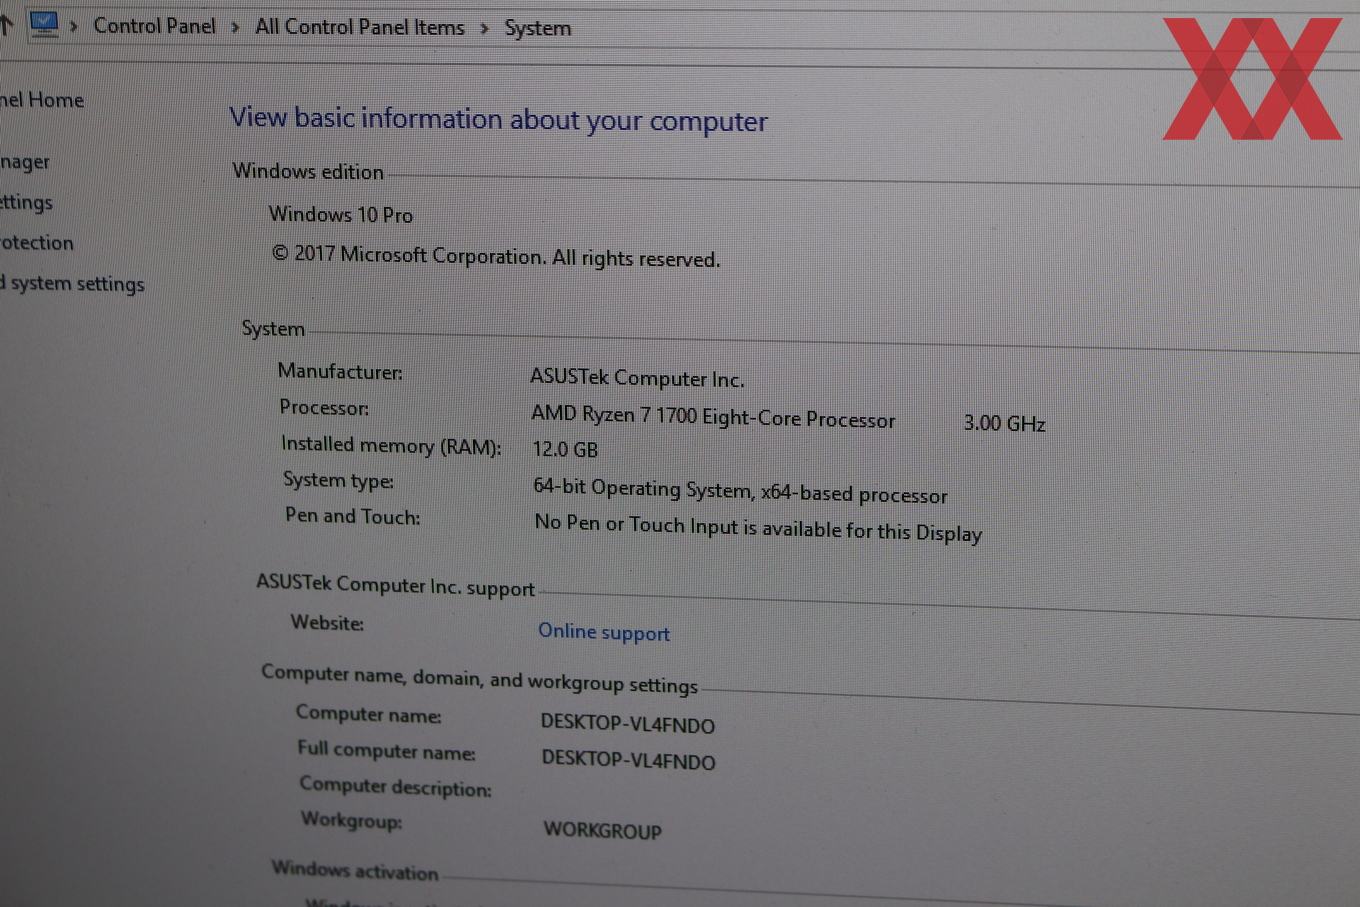Click the ASUSTek Computer Inc. support header
The width and height of the screenshot is (1360, 907).
tap(395, 585)
